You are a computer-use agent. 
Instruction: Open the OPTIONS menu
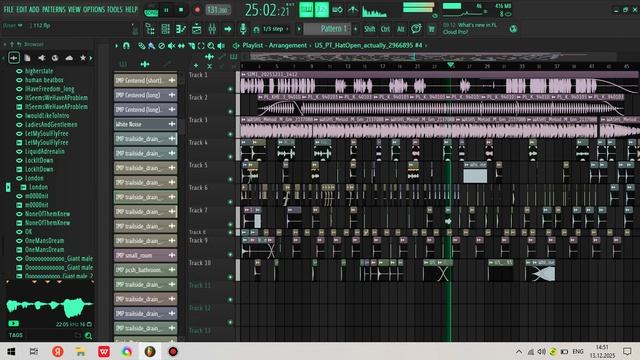[94, 9]
